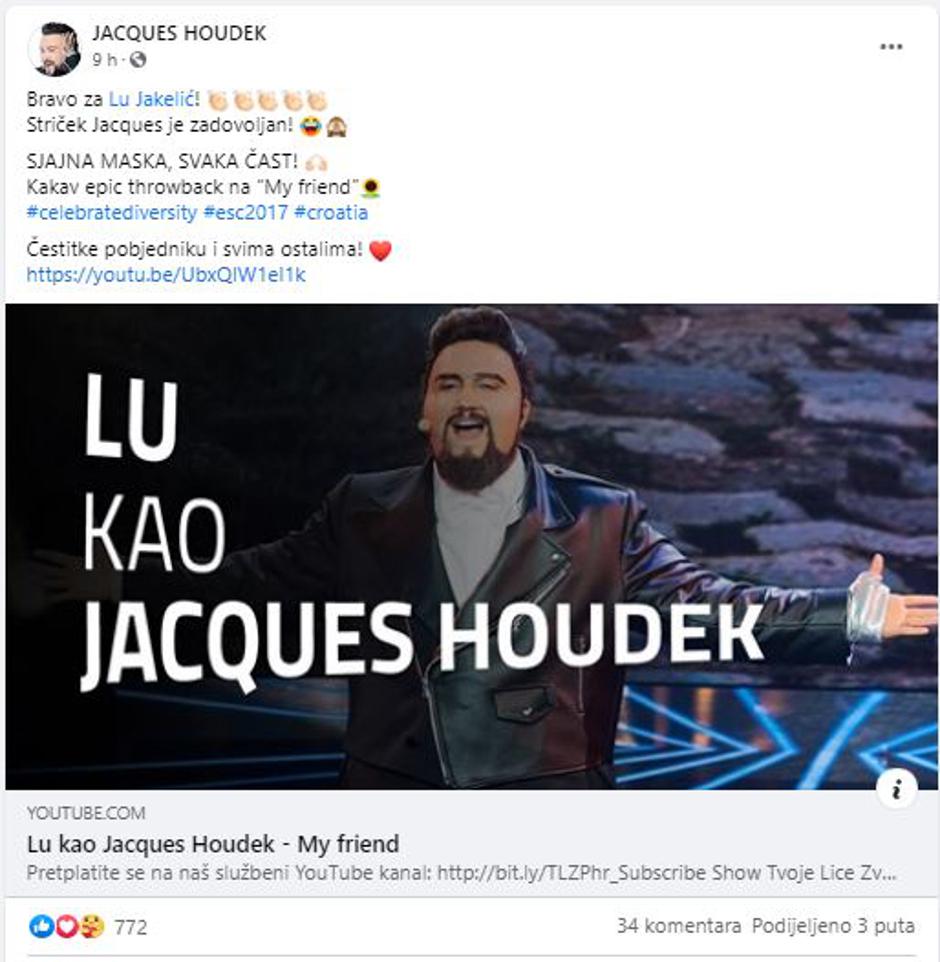Click the 772 reactions count

click(131, 926)
